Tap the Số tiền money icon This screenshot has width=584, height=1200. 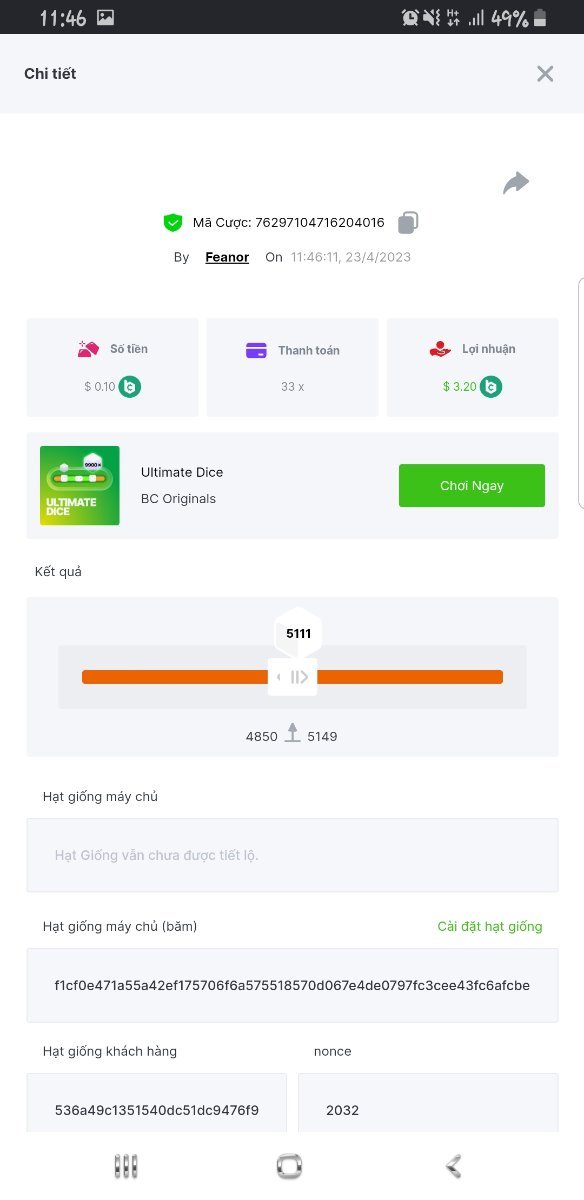88,349
